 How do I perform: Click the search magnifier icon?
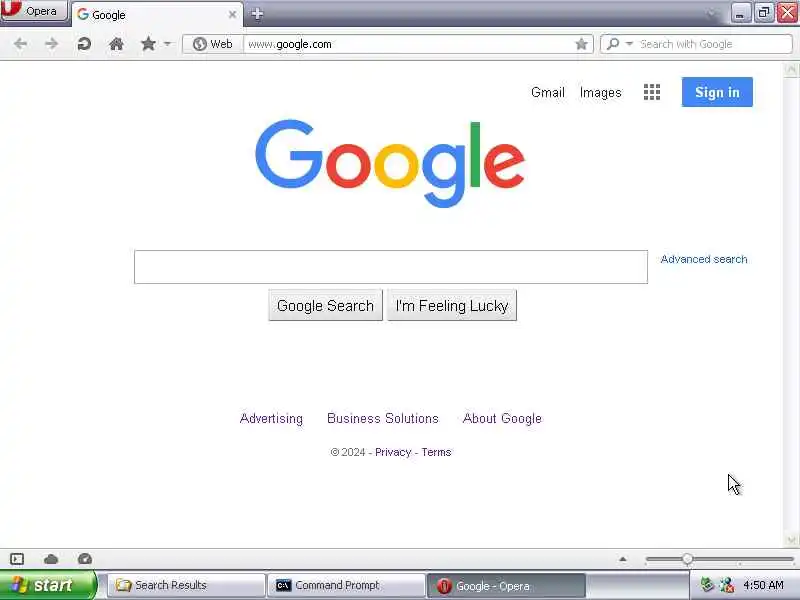point(613,44)
